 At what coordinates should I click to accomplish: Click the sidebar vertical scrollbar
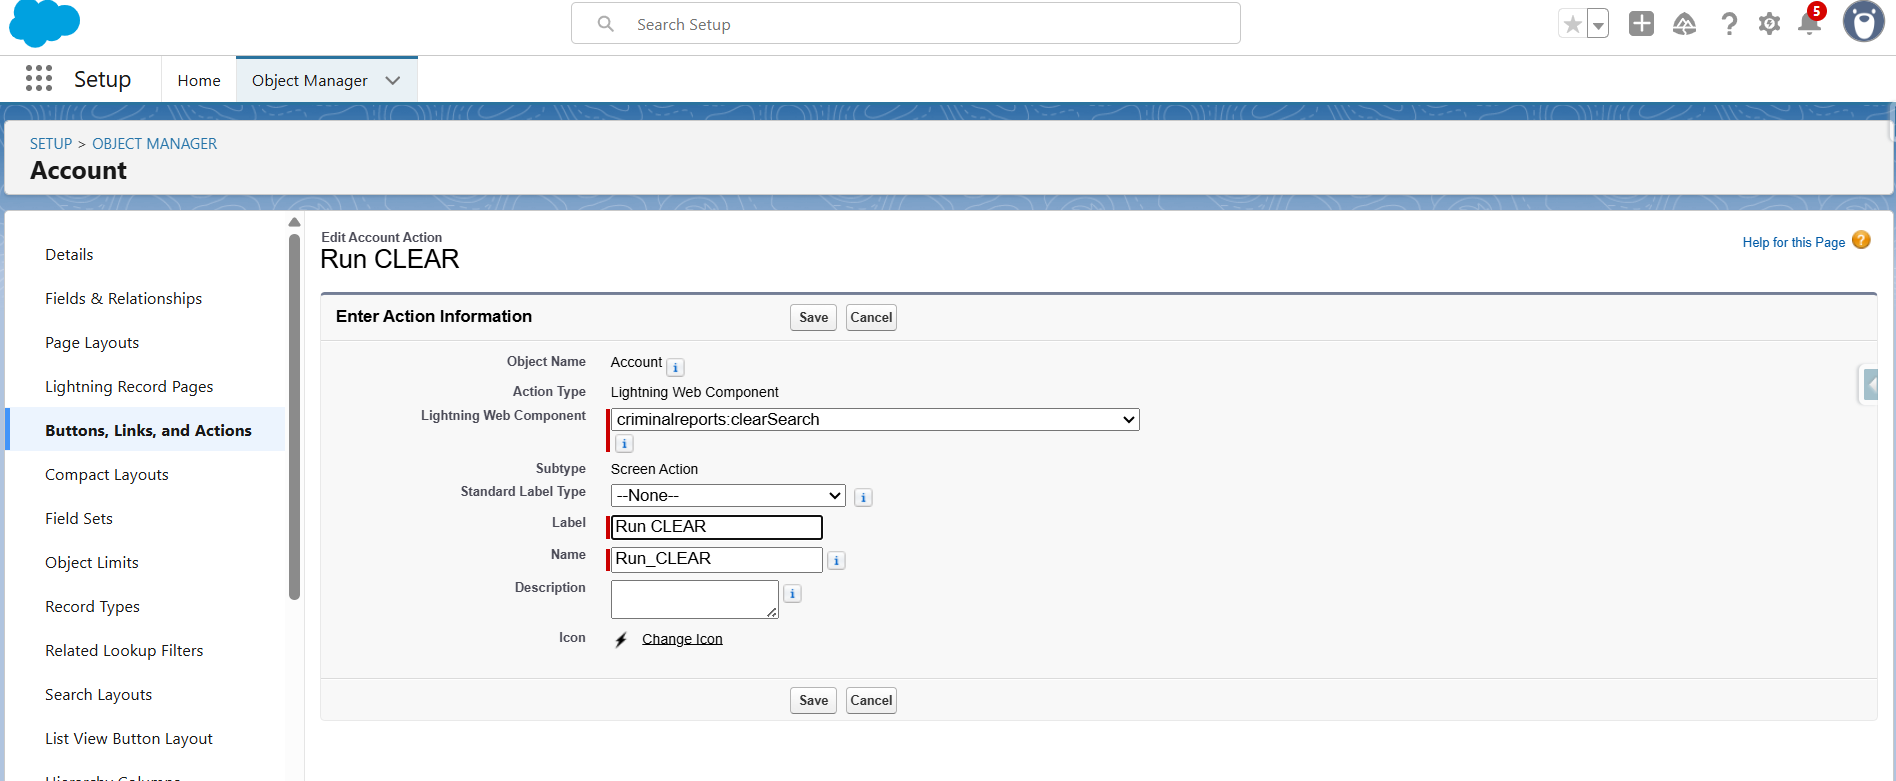coord(294,416)
